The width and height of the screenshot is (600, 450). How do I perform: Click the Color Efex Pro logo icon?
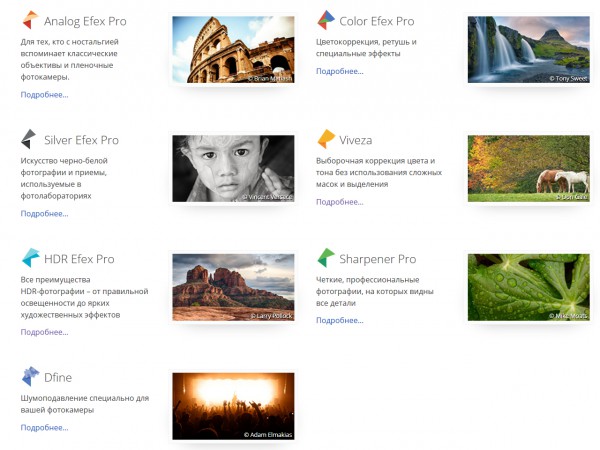pyautogui.click(x=326, y=20)
